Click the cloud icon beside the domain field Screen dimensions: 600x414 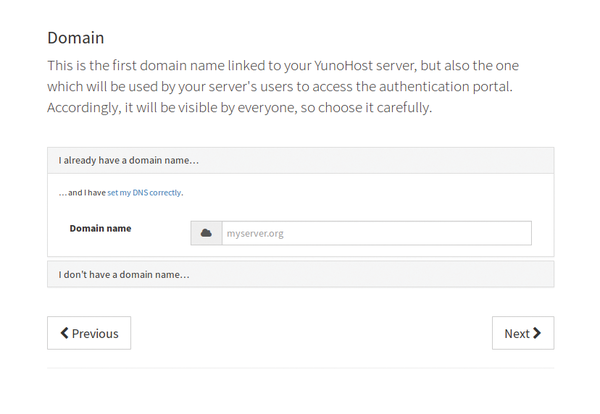(206, 233)
